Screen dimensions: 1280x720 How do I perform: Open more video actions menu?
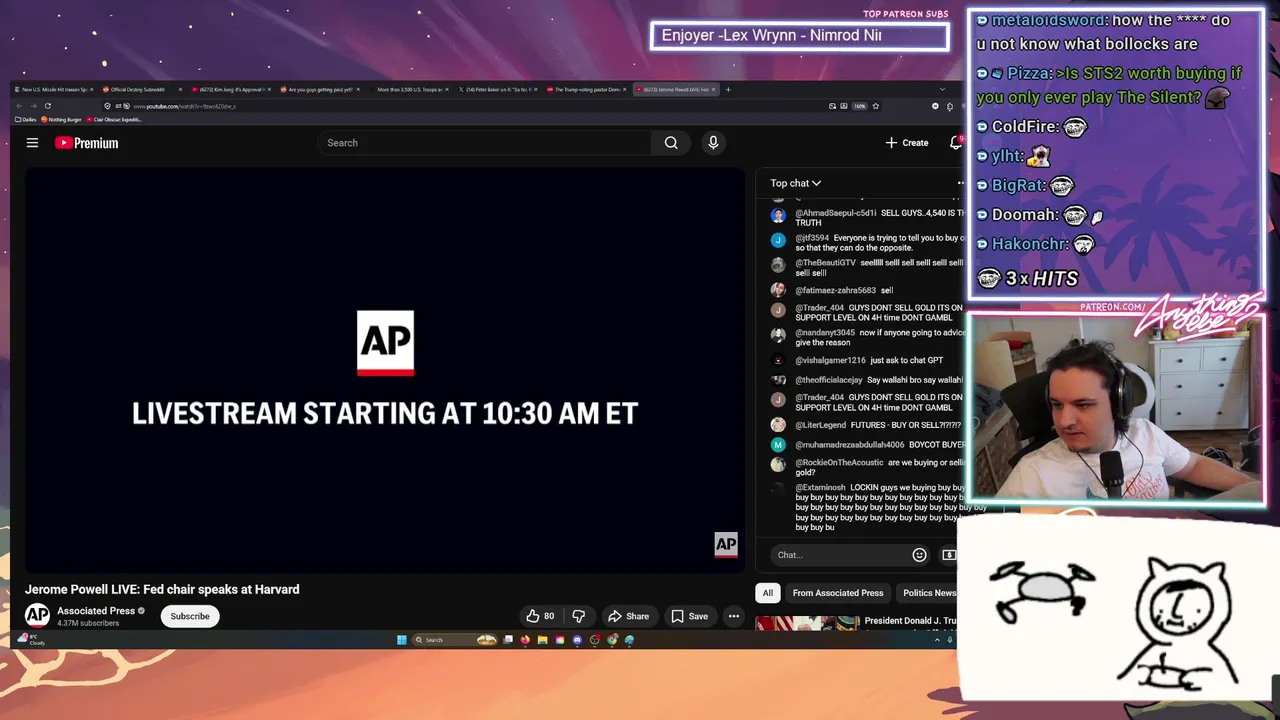(x=734, y=616)
